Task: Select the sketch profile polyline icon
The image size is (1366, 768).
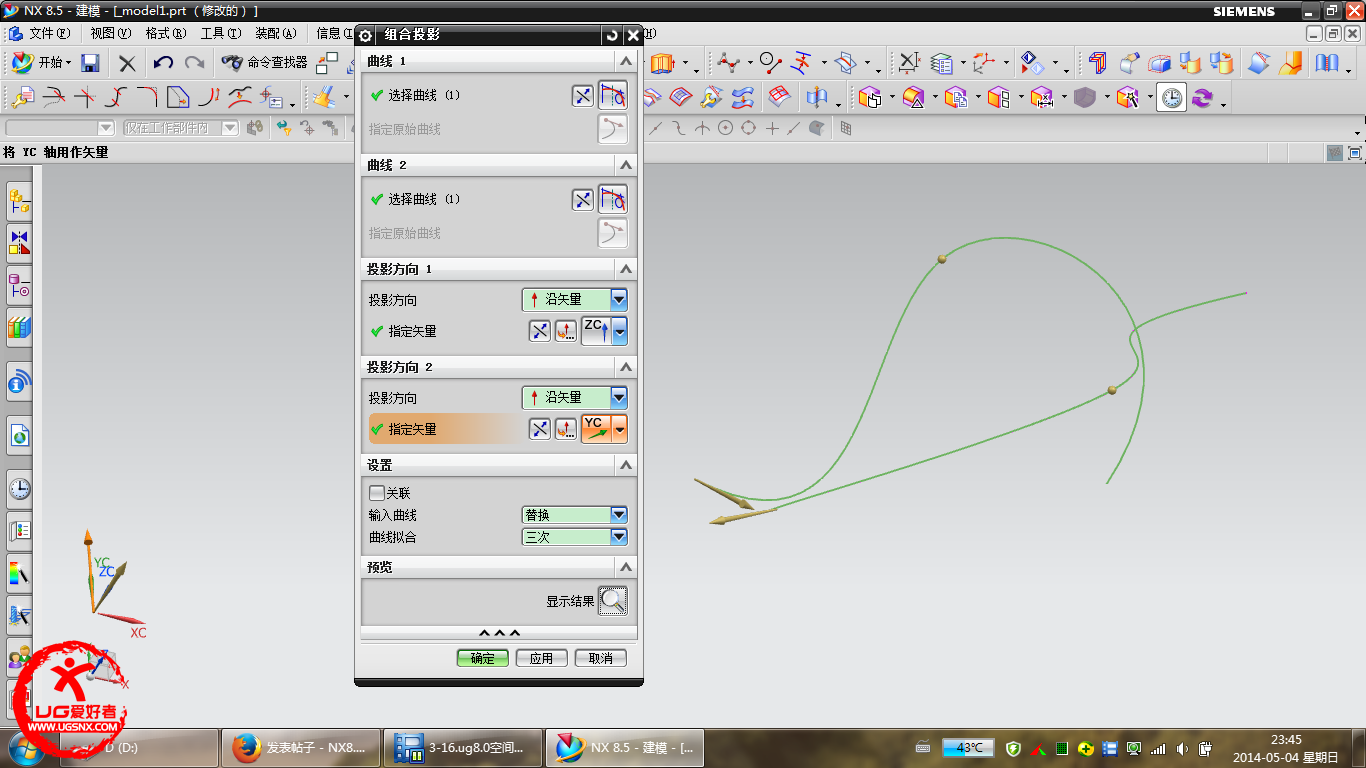Action: (728, 63)
